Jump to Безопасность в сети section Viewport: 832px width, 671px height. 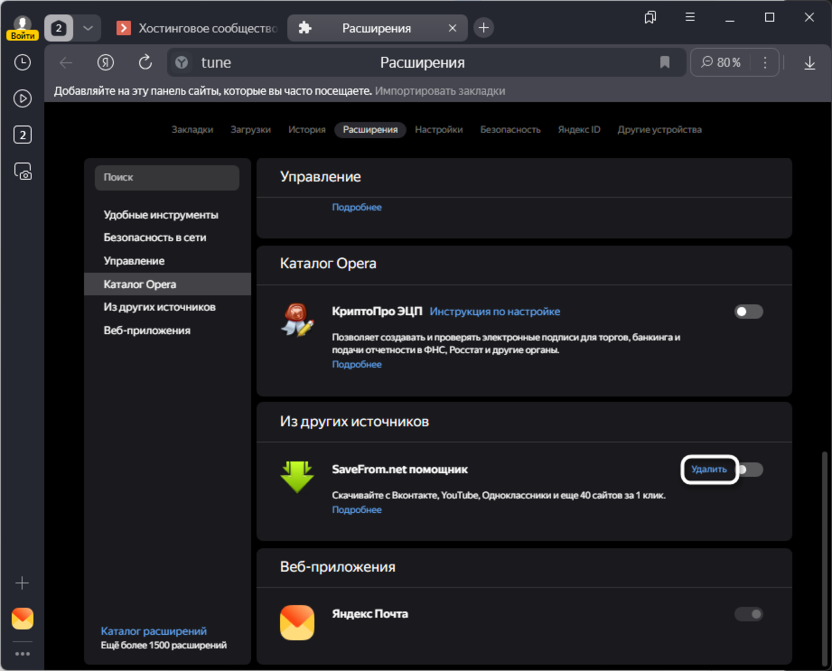pyautogui.click(x=155, y=238)
